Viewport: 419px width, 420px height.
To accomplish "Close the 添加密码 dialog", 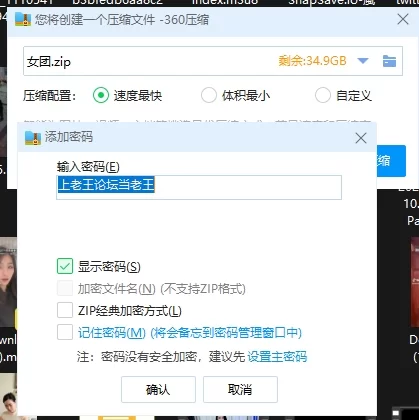I will (361, 138).
